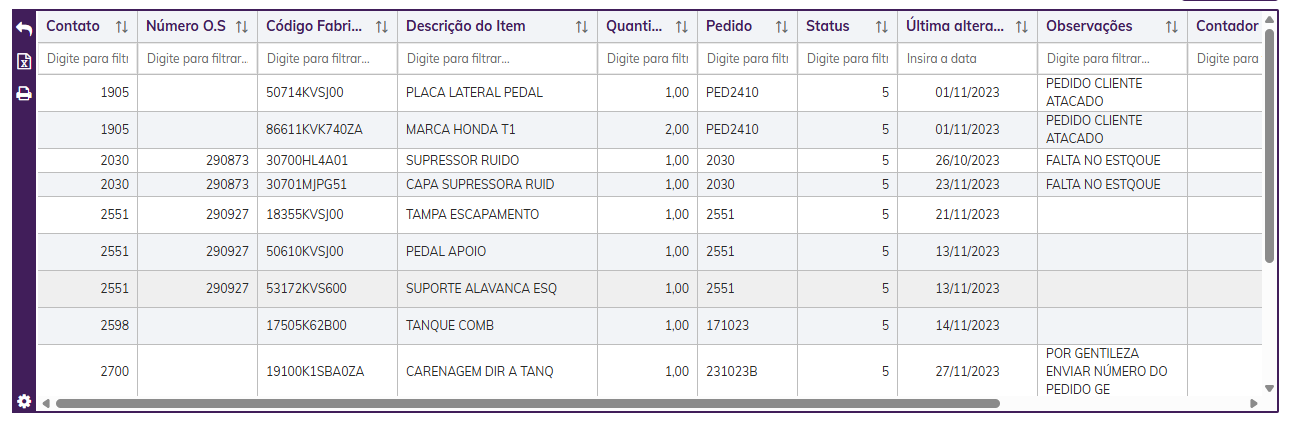Viewport: 1289px width, 424px height.
Task: Click the Última alteração date filter field
Action: click(966, 59)
